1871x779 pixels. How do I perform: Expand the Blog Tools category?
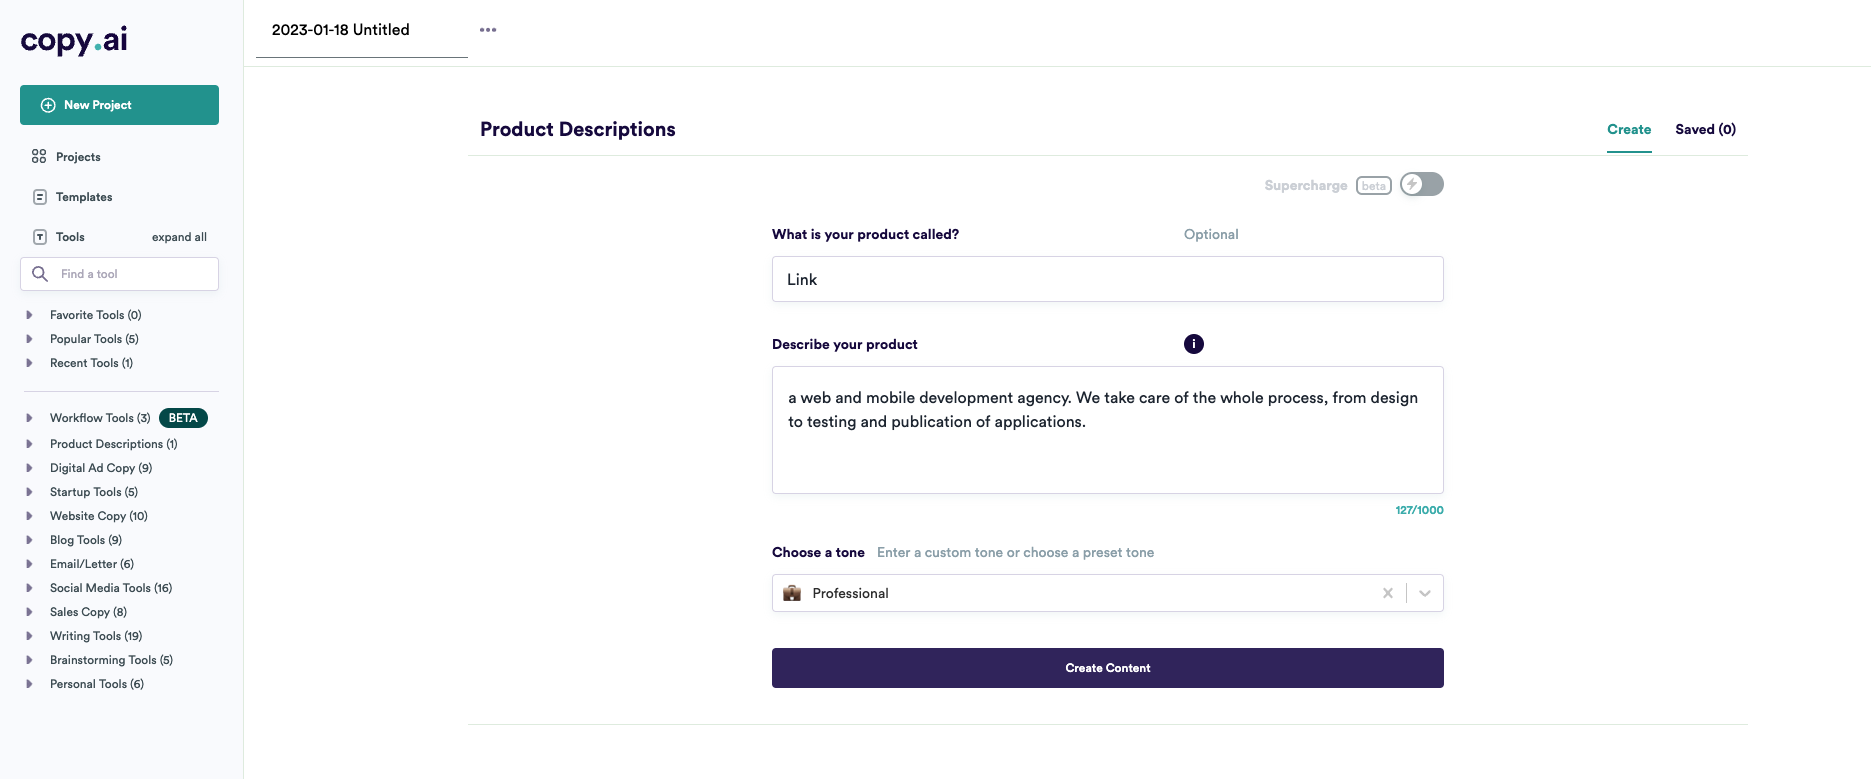[x=30, y=540]
